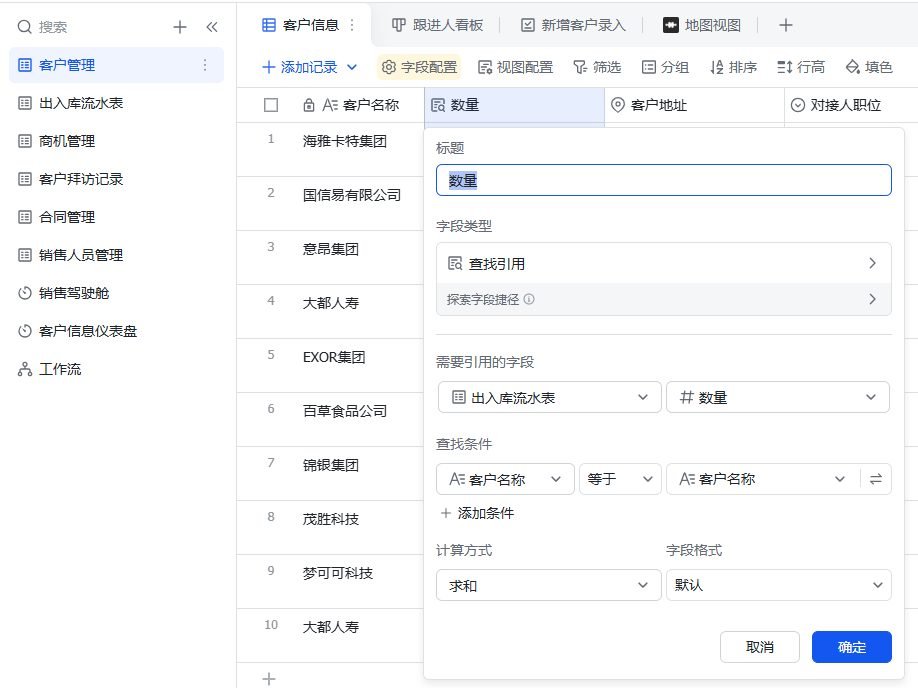Select the 客户名称 column header
This screenshot has width=918, height=688.
click(x=361, y=105)
